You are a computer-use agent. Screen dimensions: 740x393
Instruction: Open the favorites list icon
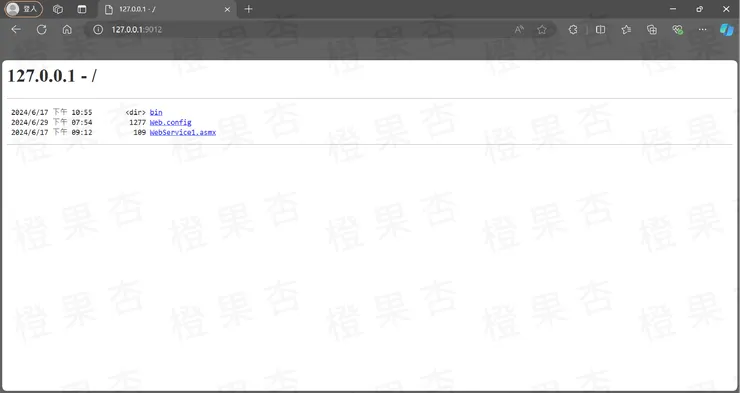click(x=626, y=30)
